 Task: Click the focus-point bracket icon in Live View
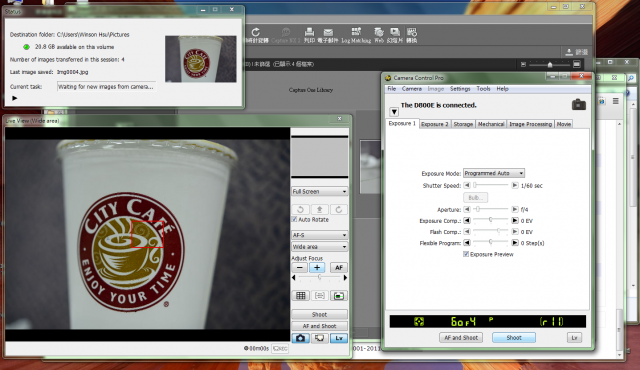coord(320,296)
